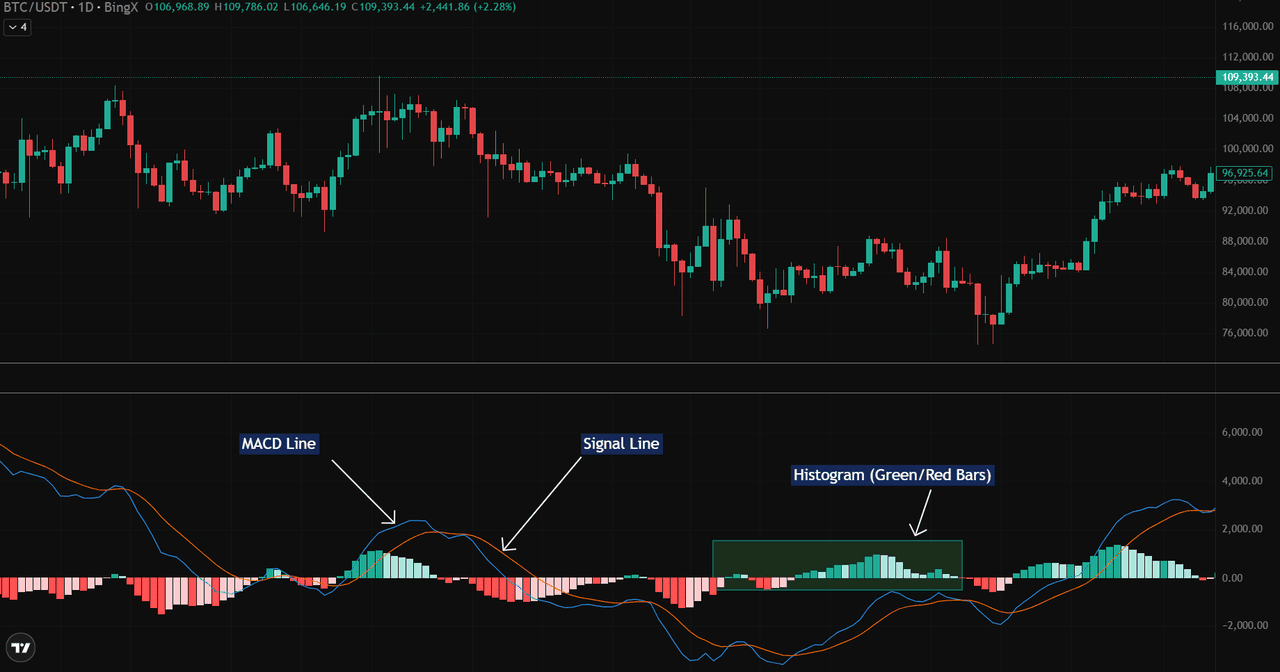Click the current price label 109,393.44
Viewport: 1280px width, 672px height.
coord(1247,77)
